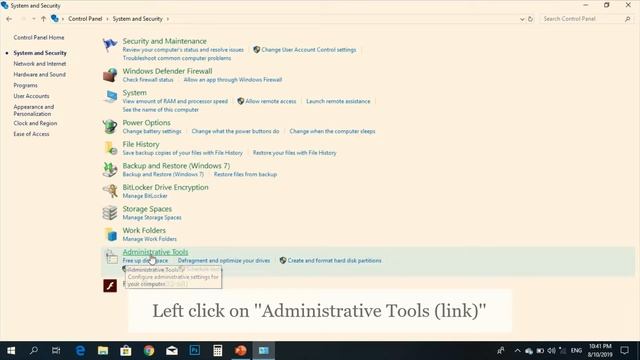This screenshot has width=640, height=360.
Task: Click Restore your files with File History
Action: [294, 153]
